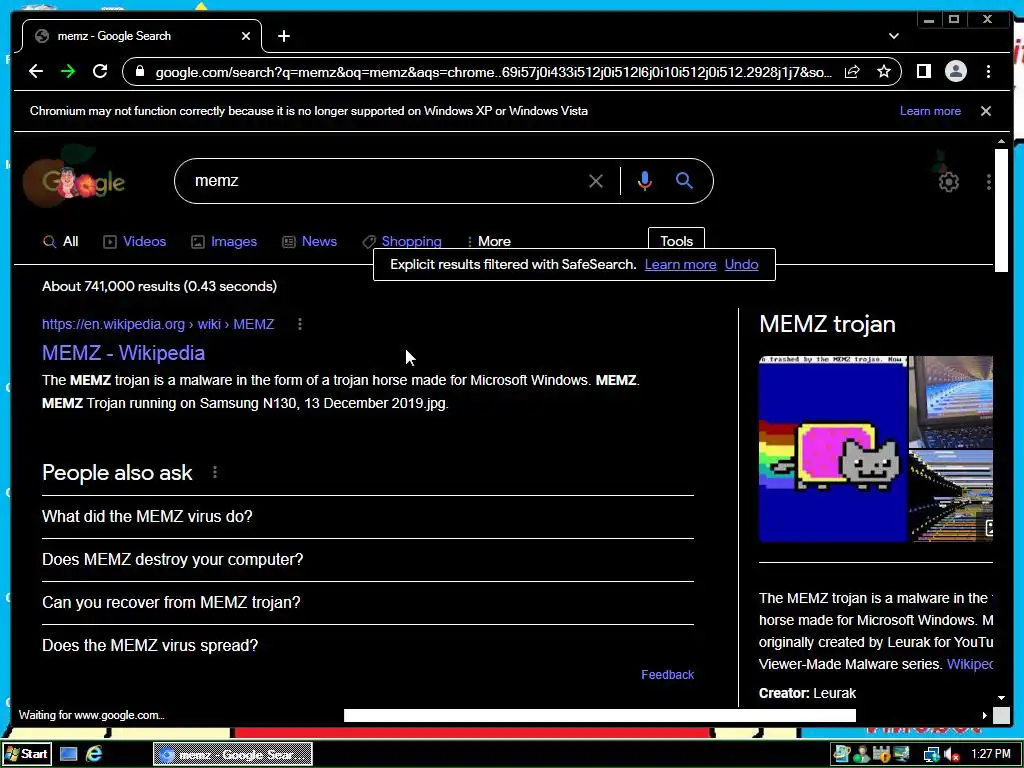The height and width of the screenshot is (768, 1024).
Task: Launch Internet Explorer from quick launch
Action: tap(95, 754)
